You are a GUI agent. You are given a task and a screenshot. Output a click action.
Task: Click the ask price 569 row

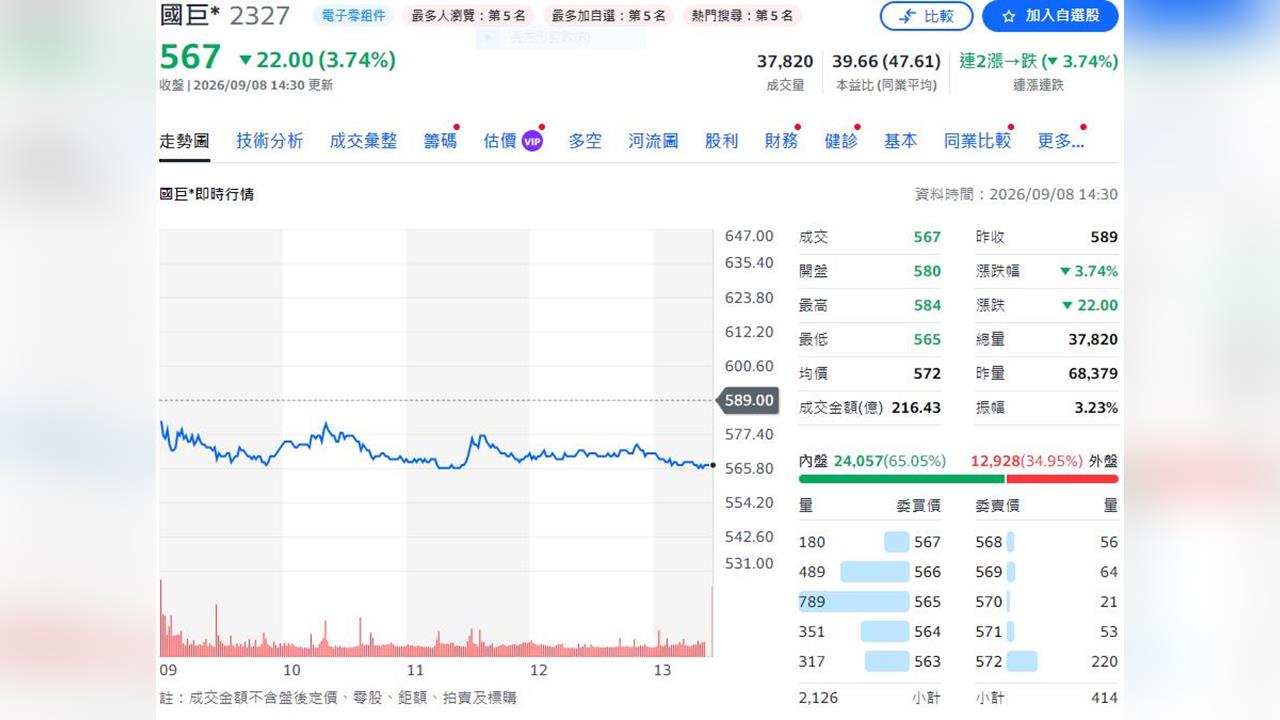[1047, 572]
